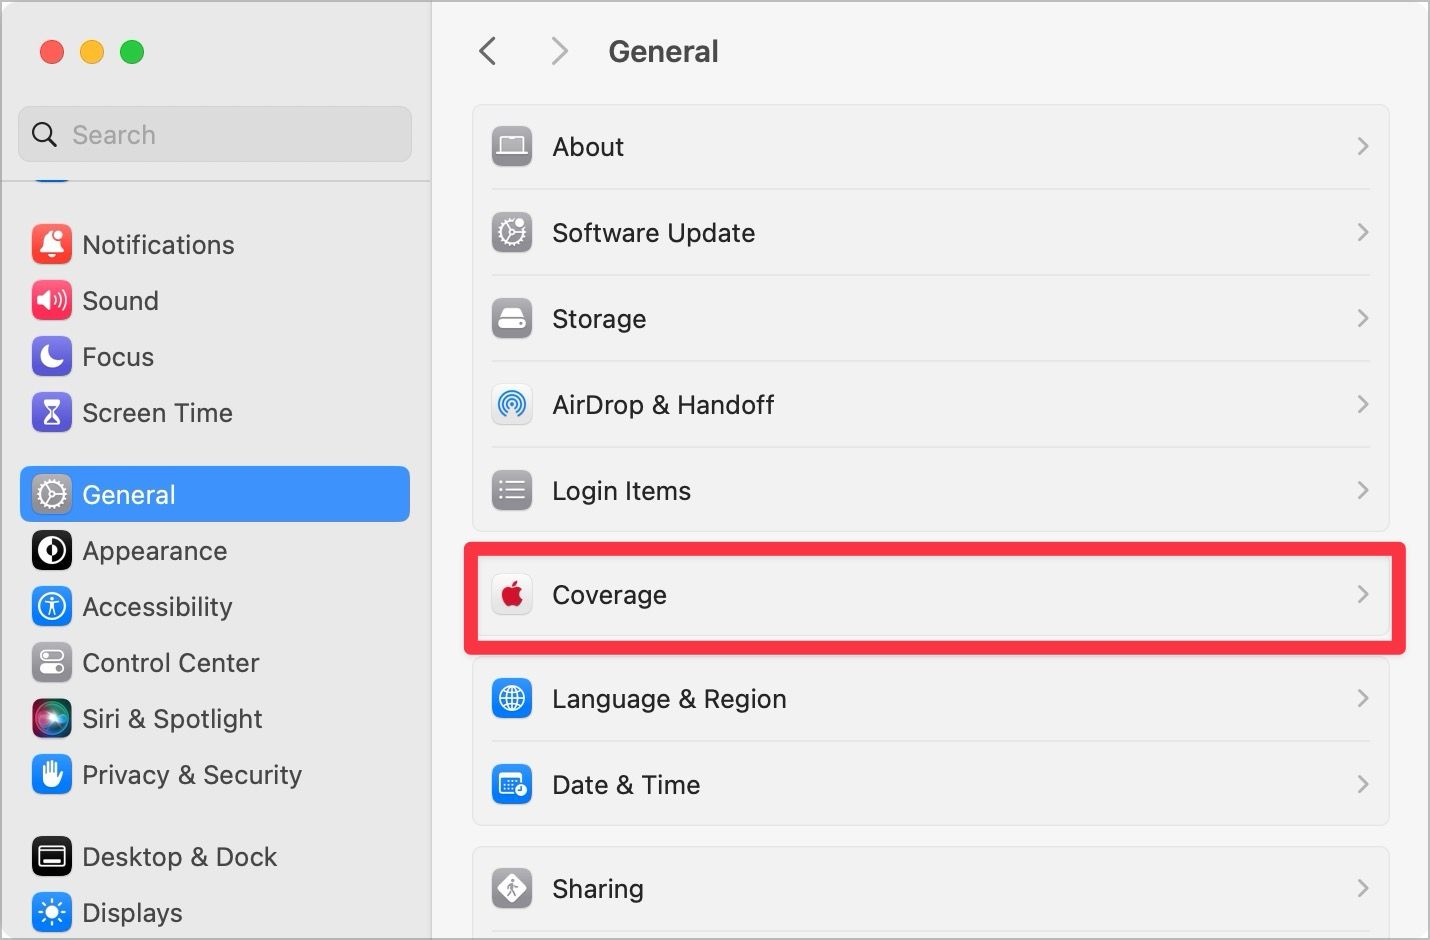Open Accessibility settings
The height and width of the screenshot is (940, 1430).
click(x=157, y=607)
